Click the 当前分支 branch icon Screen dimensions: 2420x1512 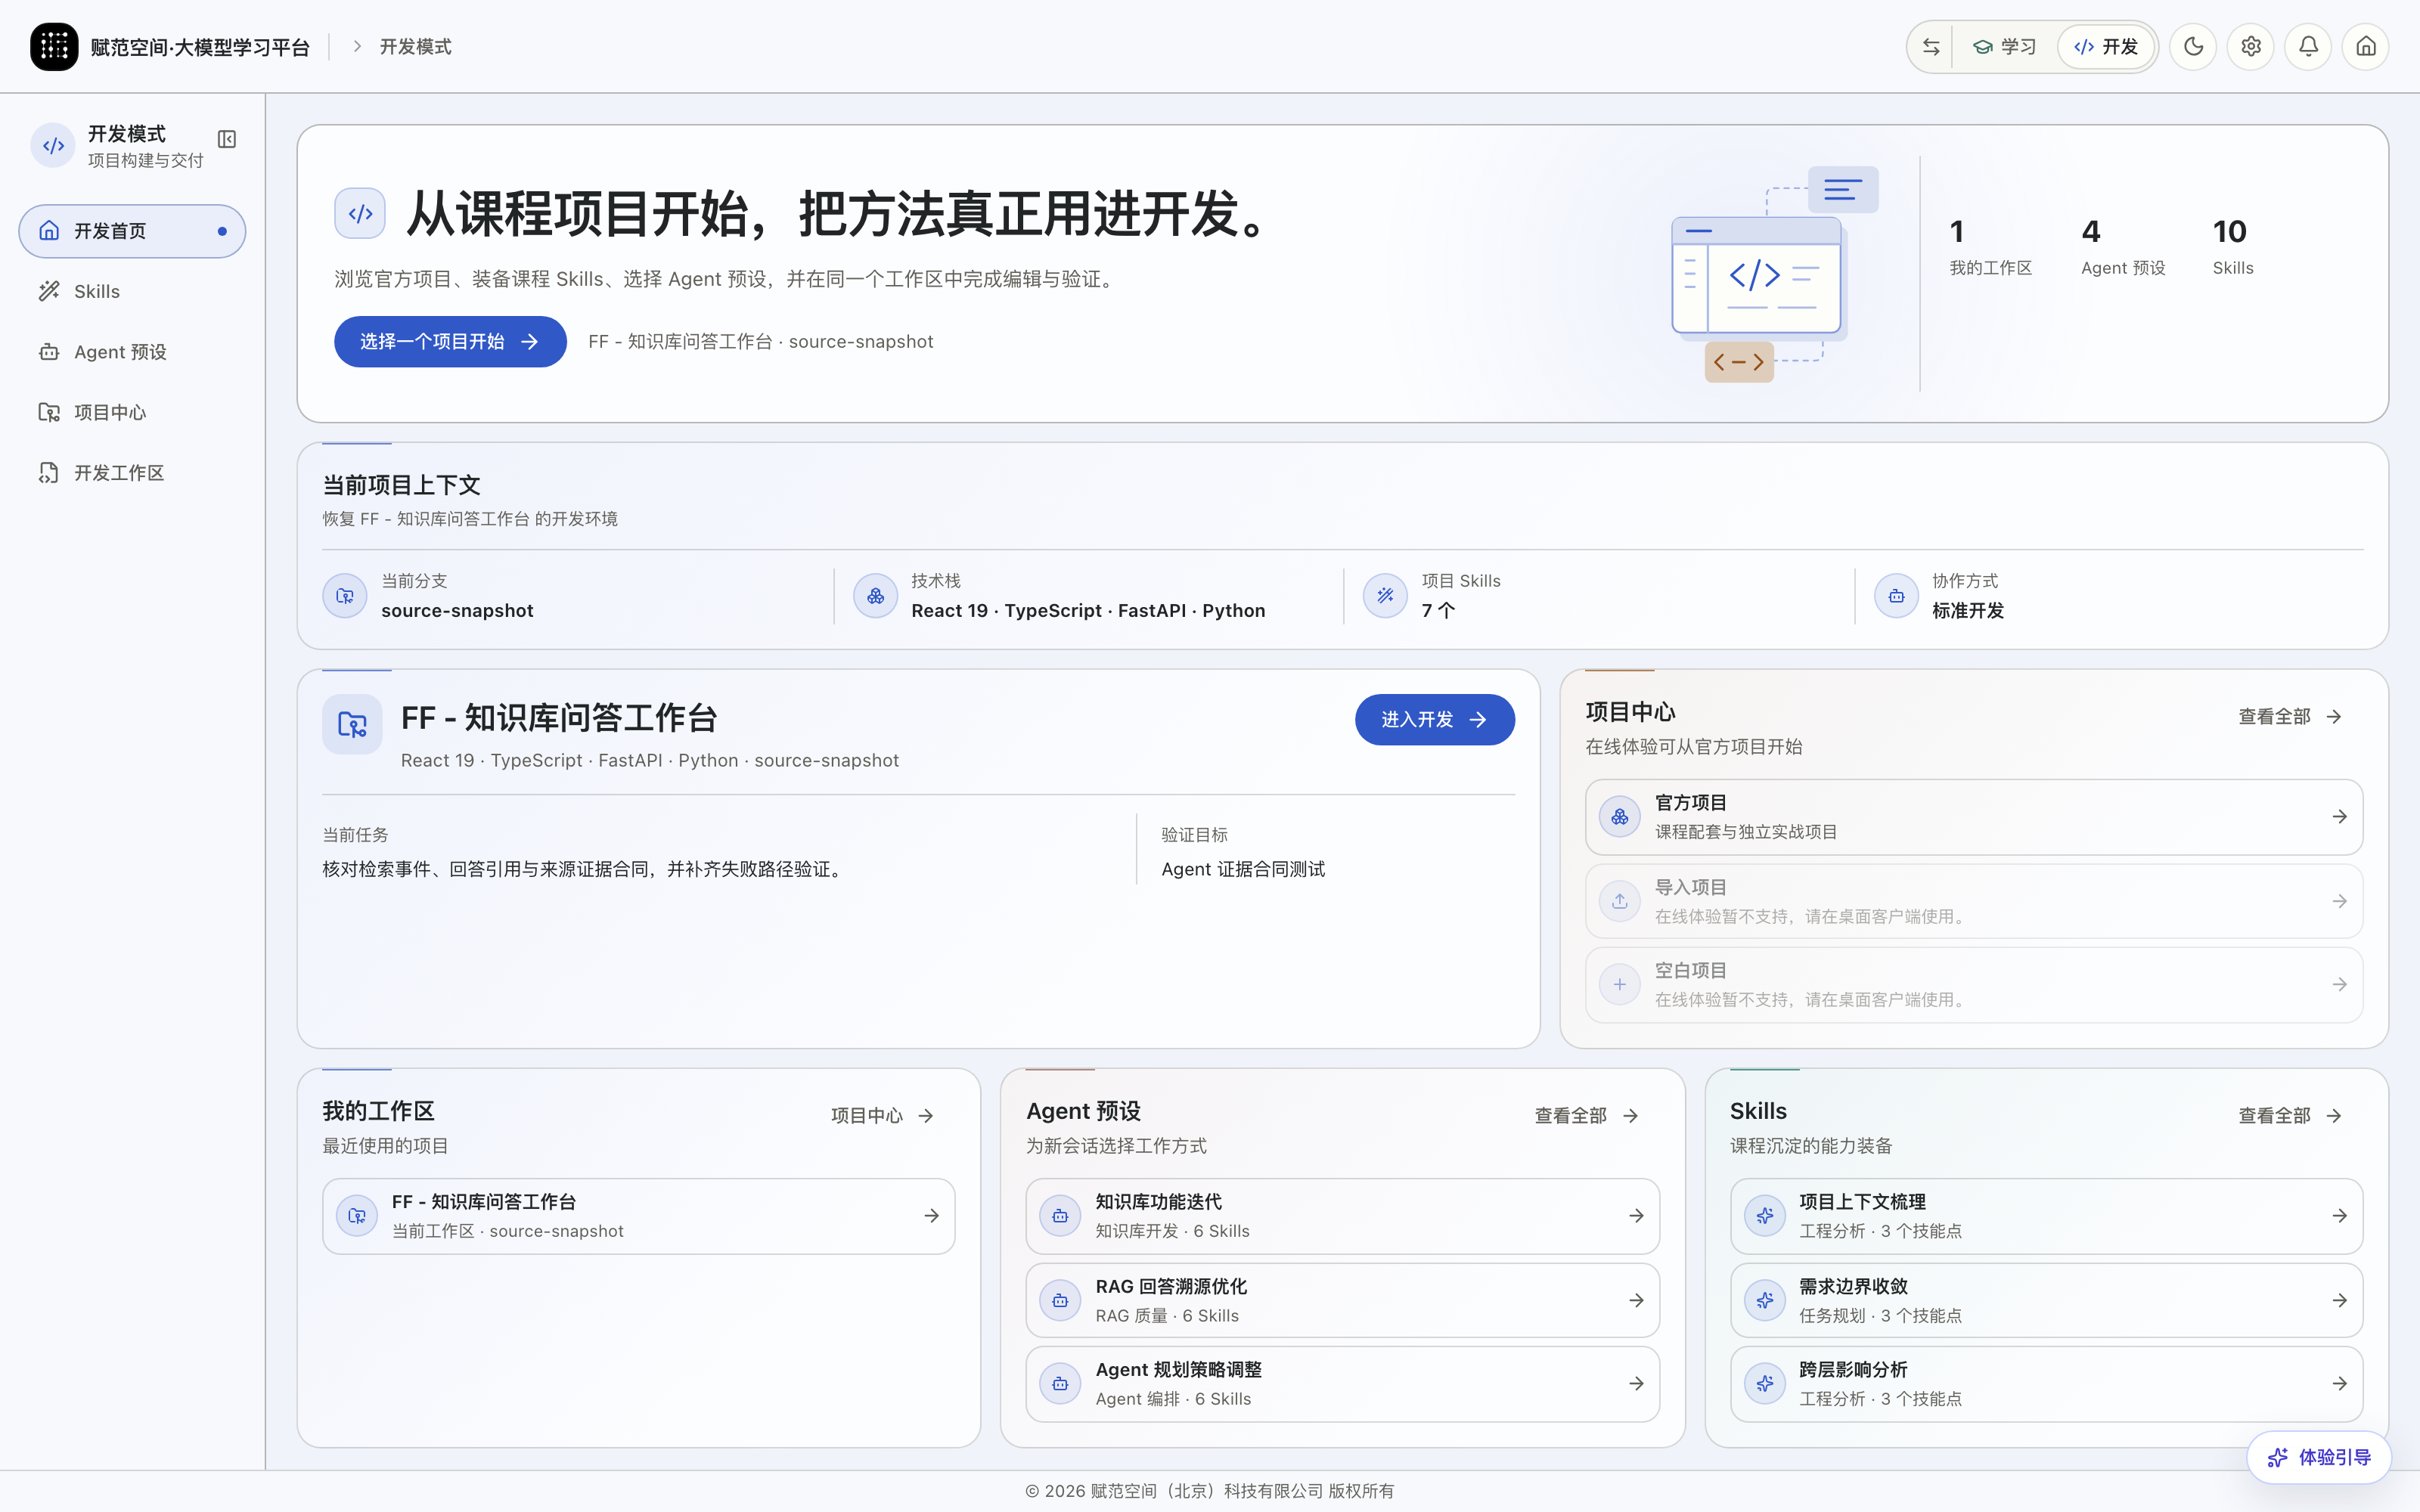345,596
